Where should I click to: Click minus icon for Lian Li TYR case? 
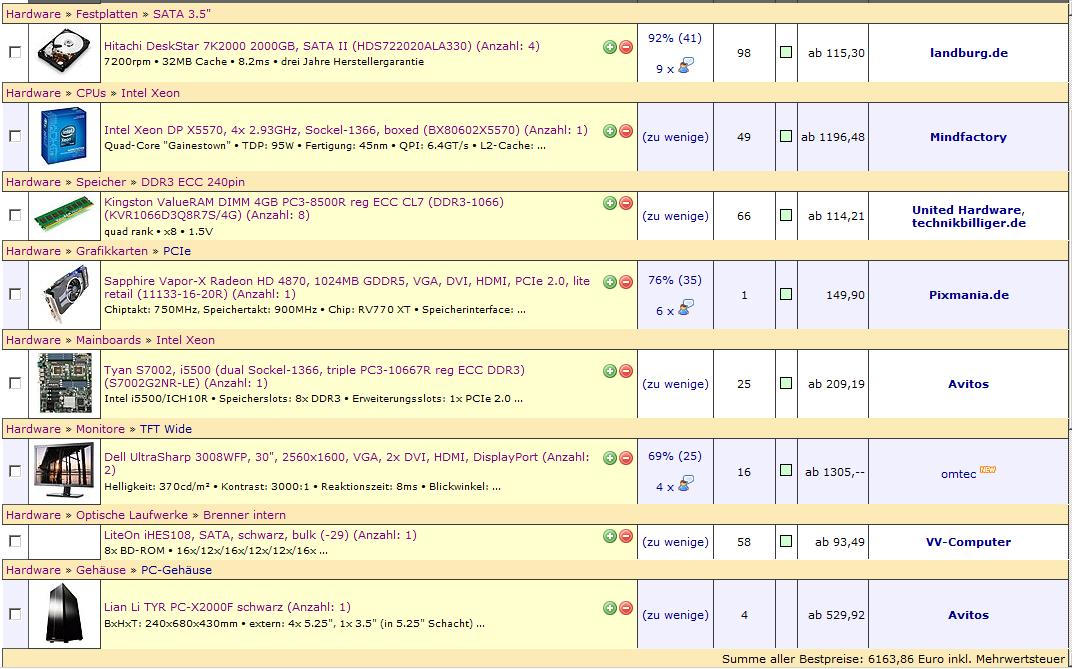tap(626, 607)
